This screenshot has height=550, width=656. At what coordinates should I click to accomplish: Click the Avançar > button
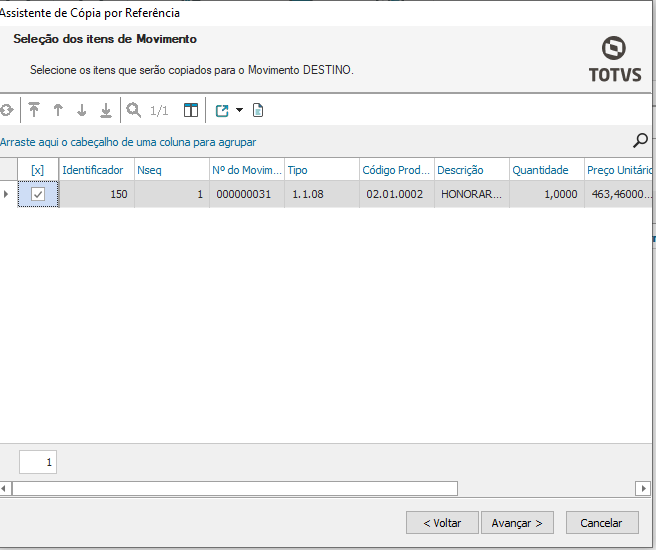517,522
